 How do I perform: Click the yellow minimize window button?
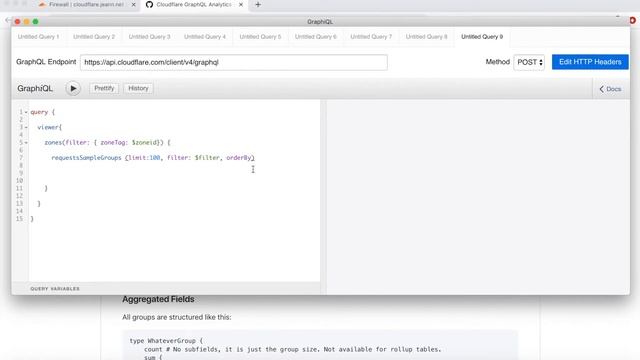[26, 22]
